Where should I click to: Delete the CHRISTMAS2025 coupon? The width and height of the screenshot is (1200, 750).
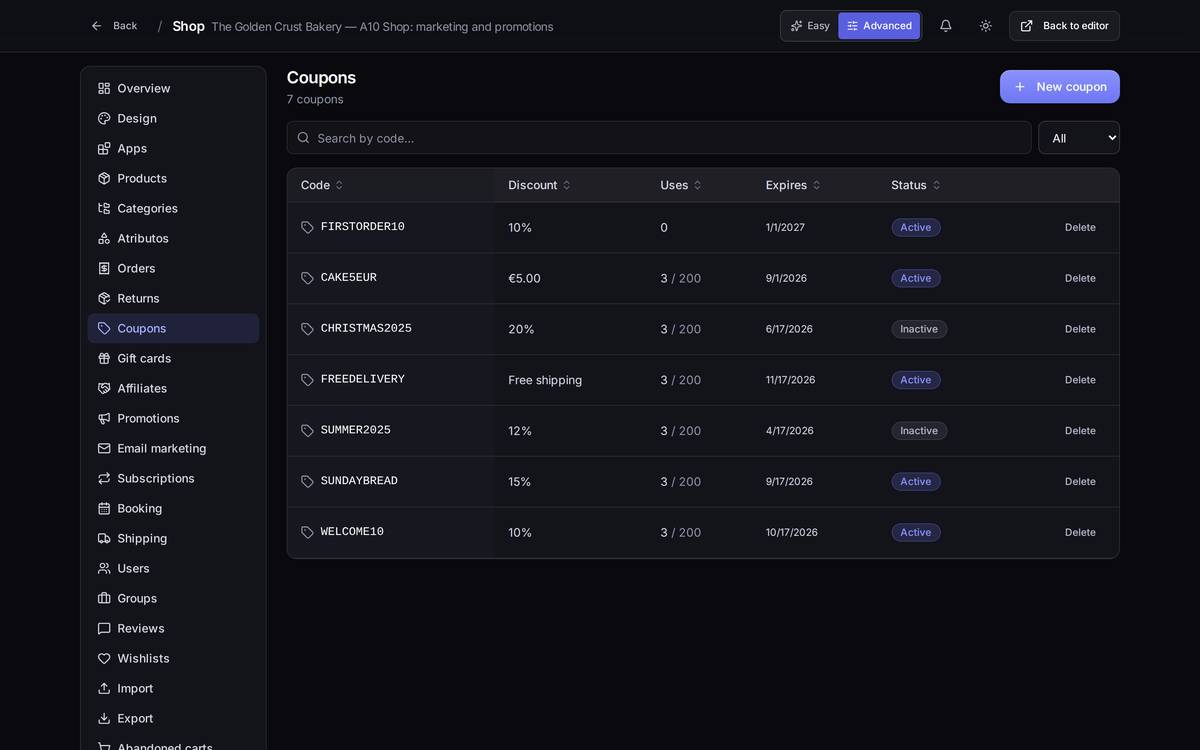pyautogui.click(x=1080, y=329)
